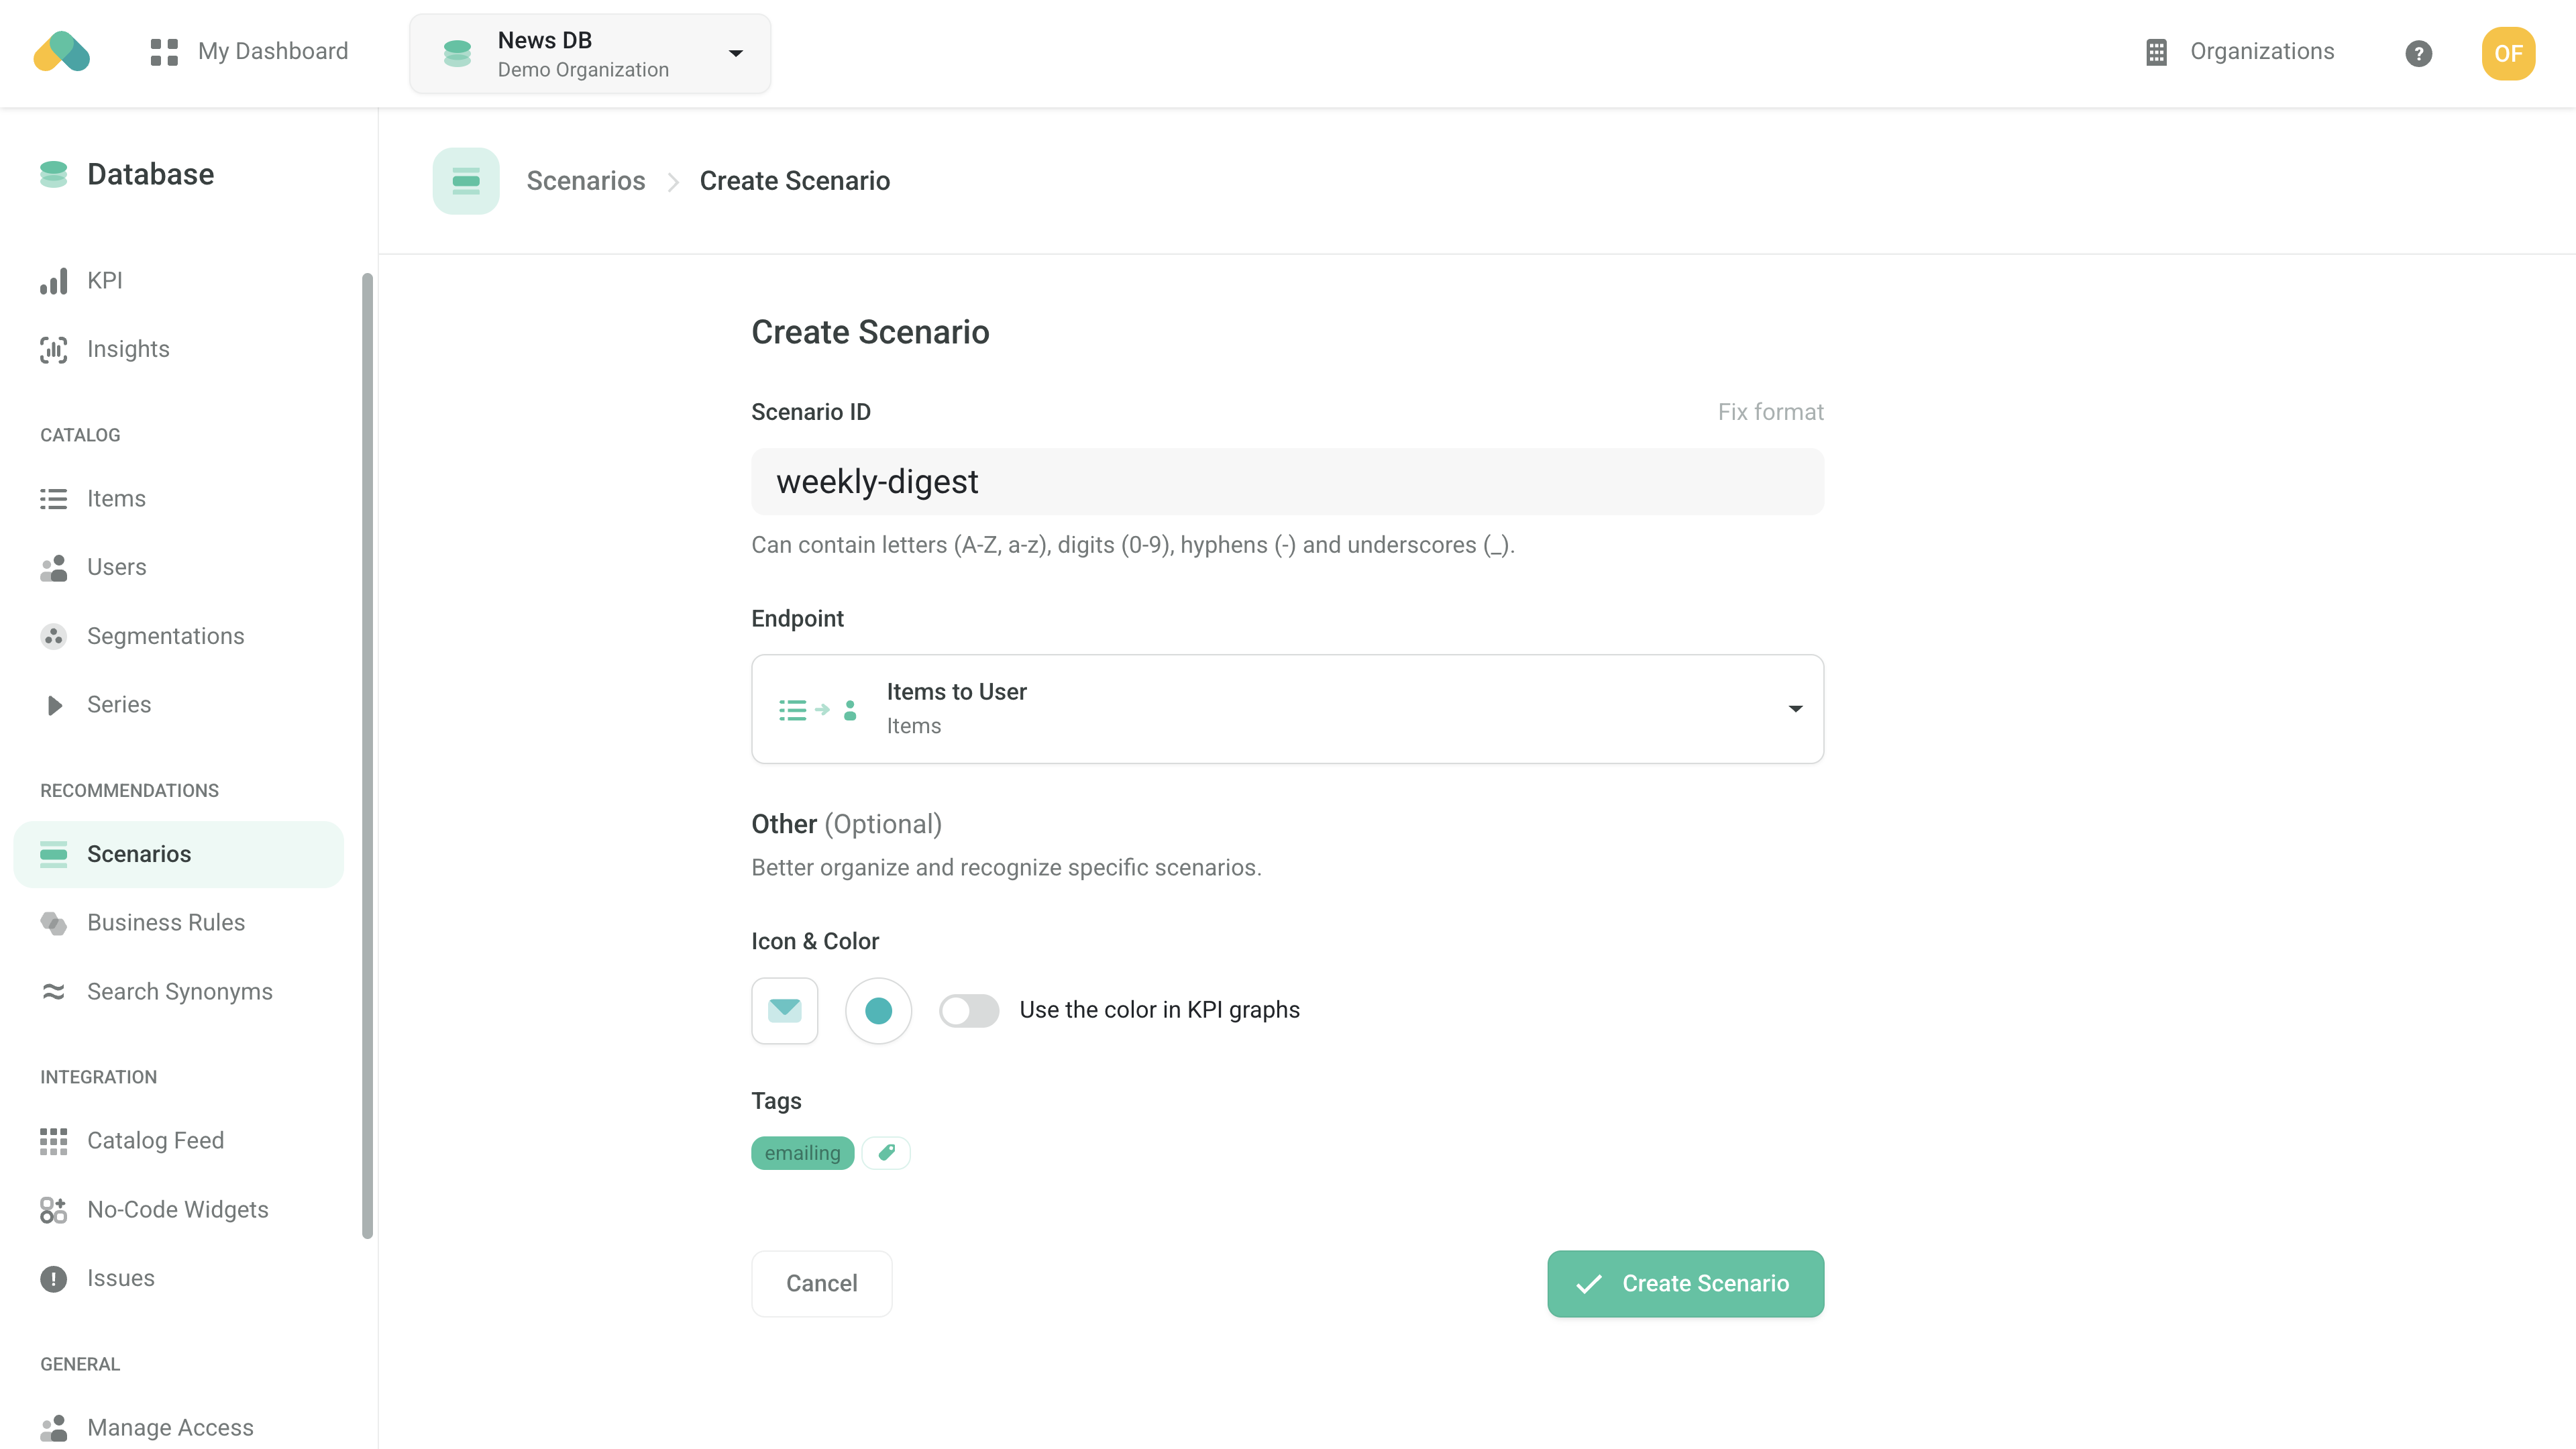Click the breadcrumb Scenarios square icon
Image resolution: width=2576 pixels, height=1449 pixels.
[x=466, y=181]
